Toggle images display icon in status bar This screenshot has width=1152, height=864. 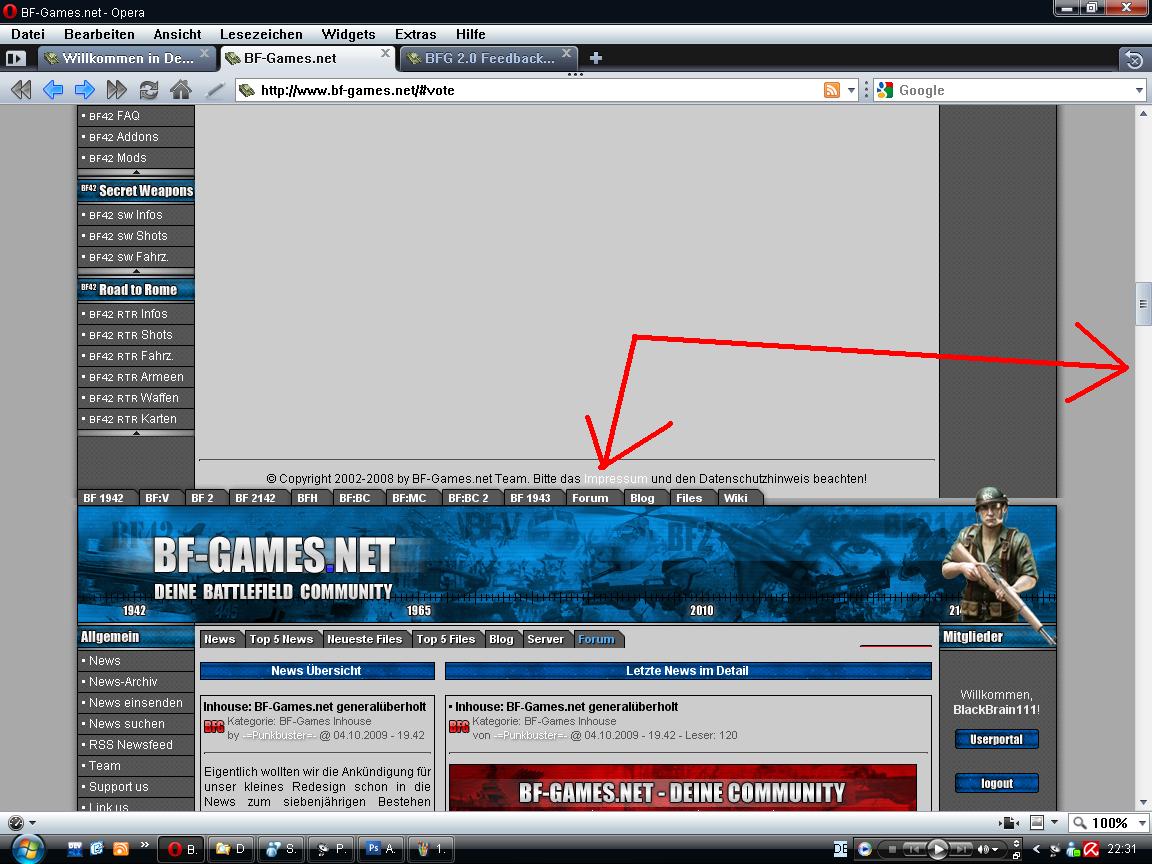1037,822
